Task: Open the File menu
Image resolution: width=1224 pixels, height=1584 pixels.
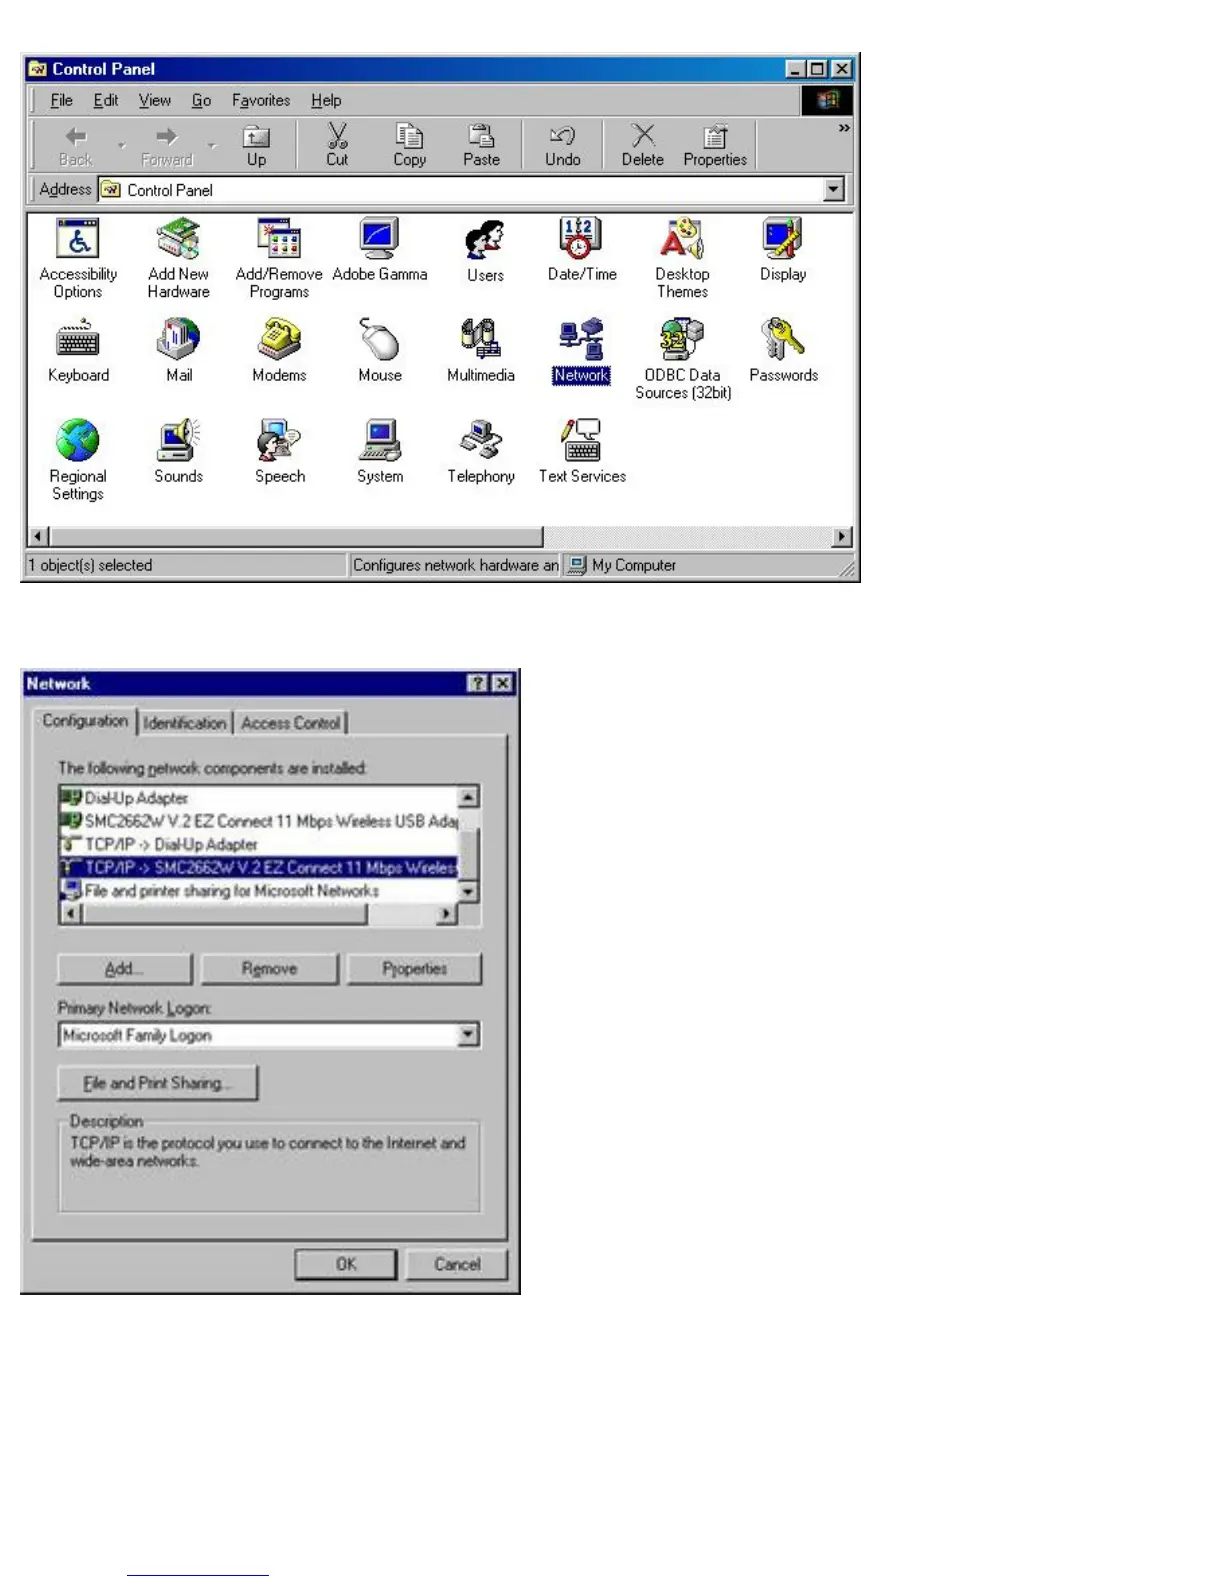Action: pyautogui.click(x=61, y=100)
